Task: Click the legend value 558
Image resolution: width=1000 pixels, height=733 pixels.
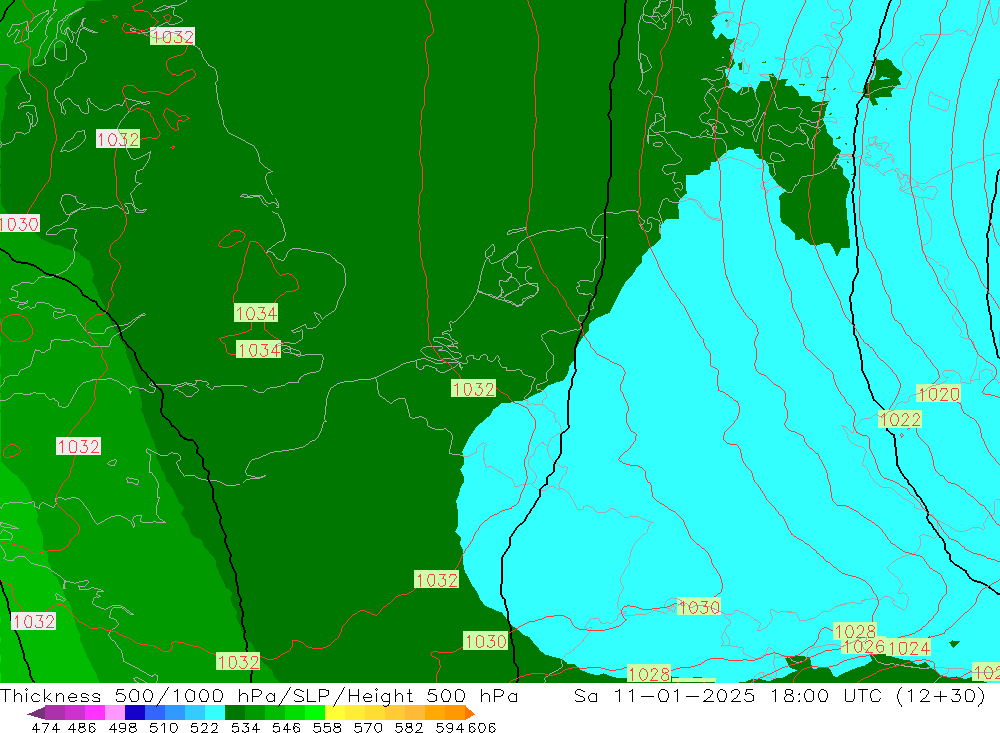Action: [x=327, y=727]
